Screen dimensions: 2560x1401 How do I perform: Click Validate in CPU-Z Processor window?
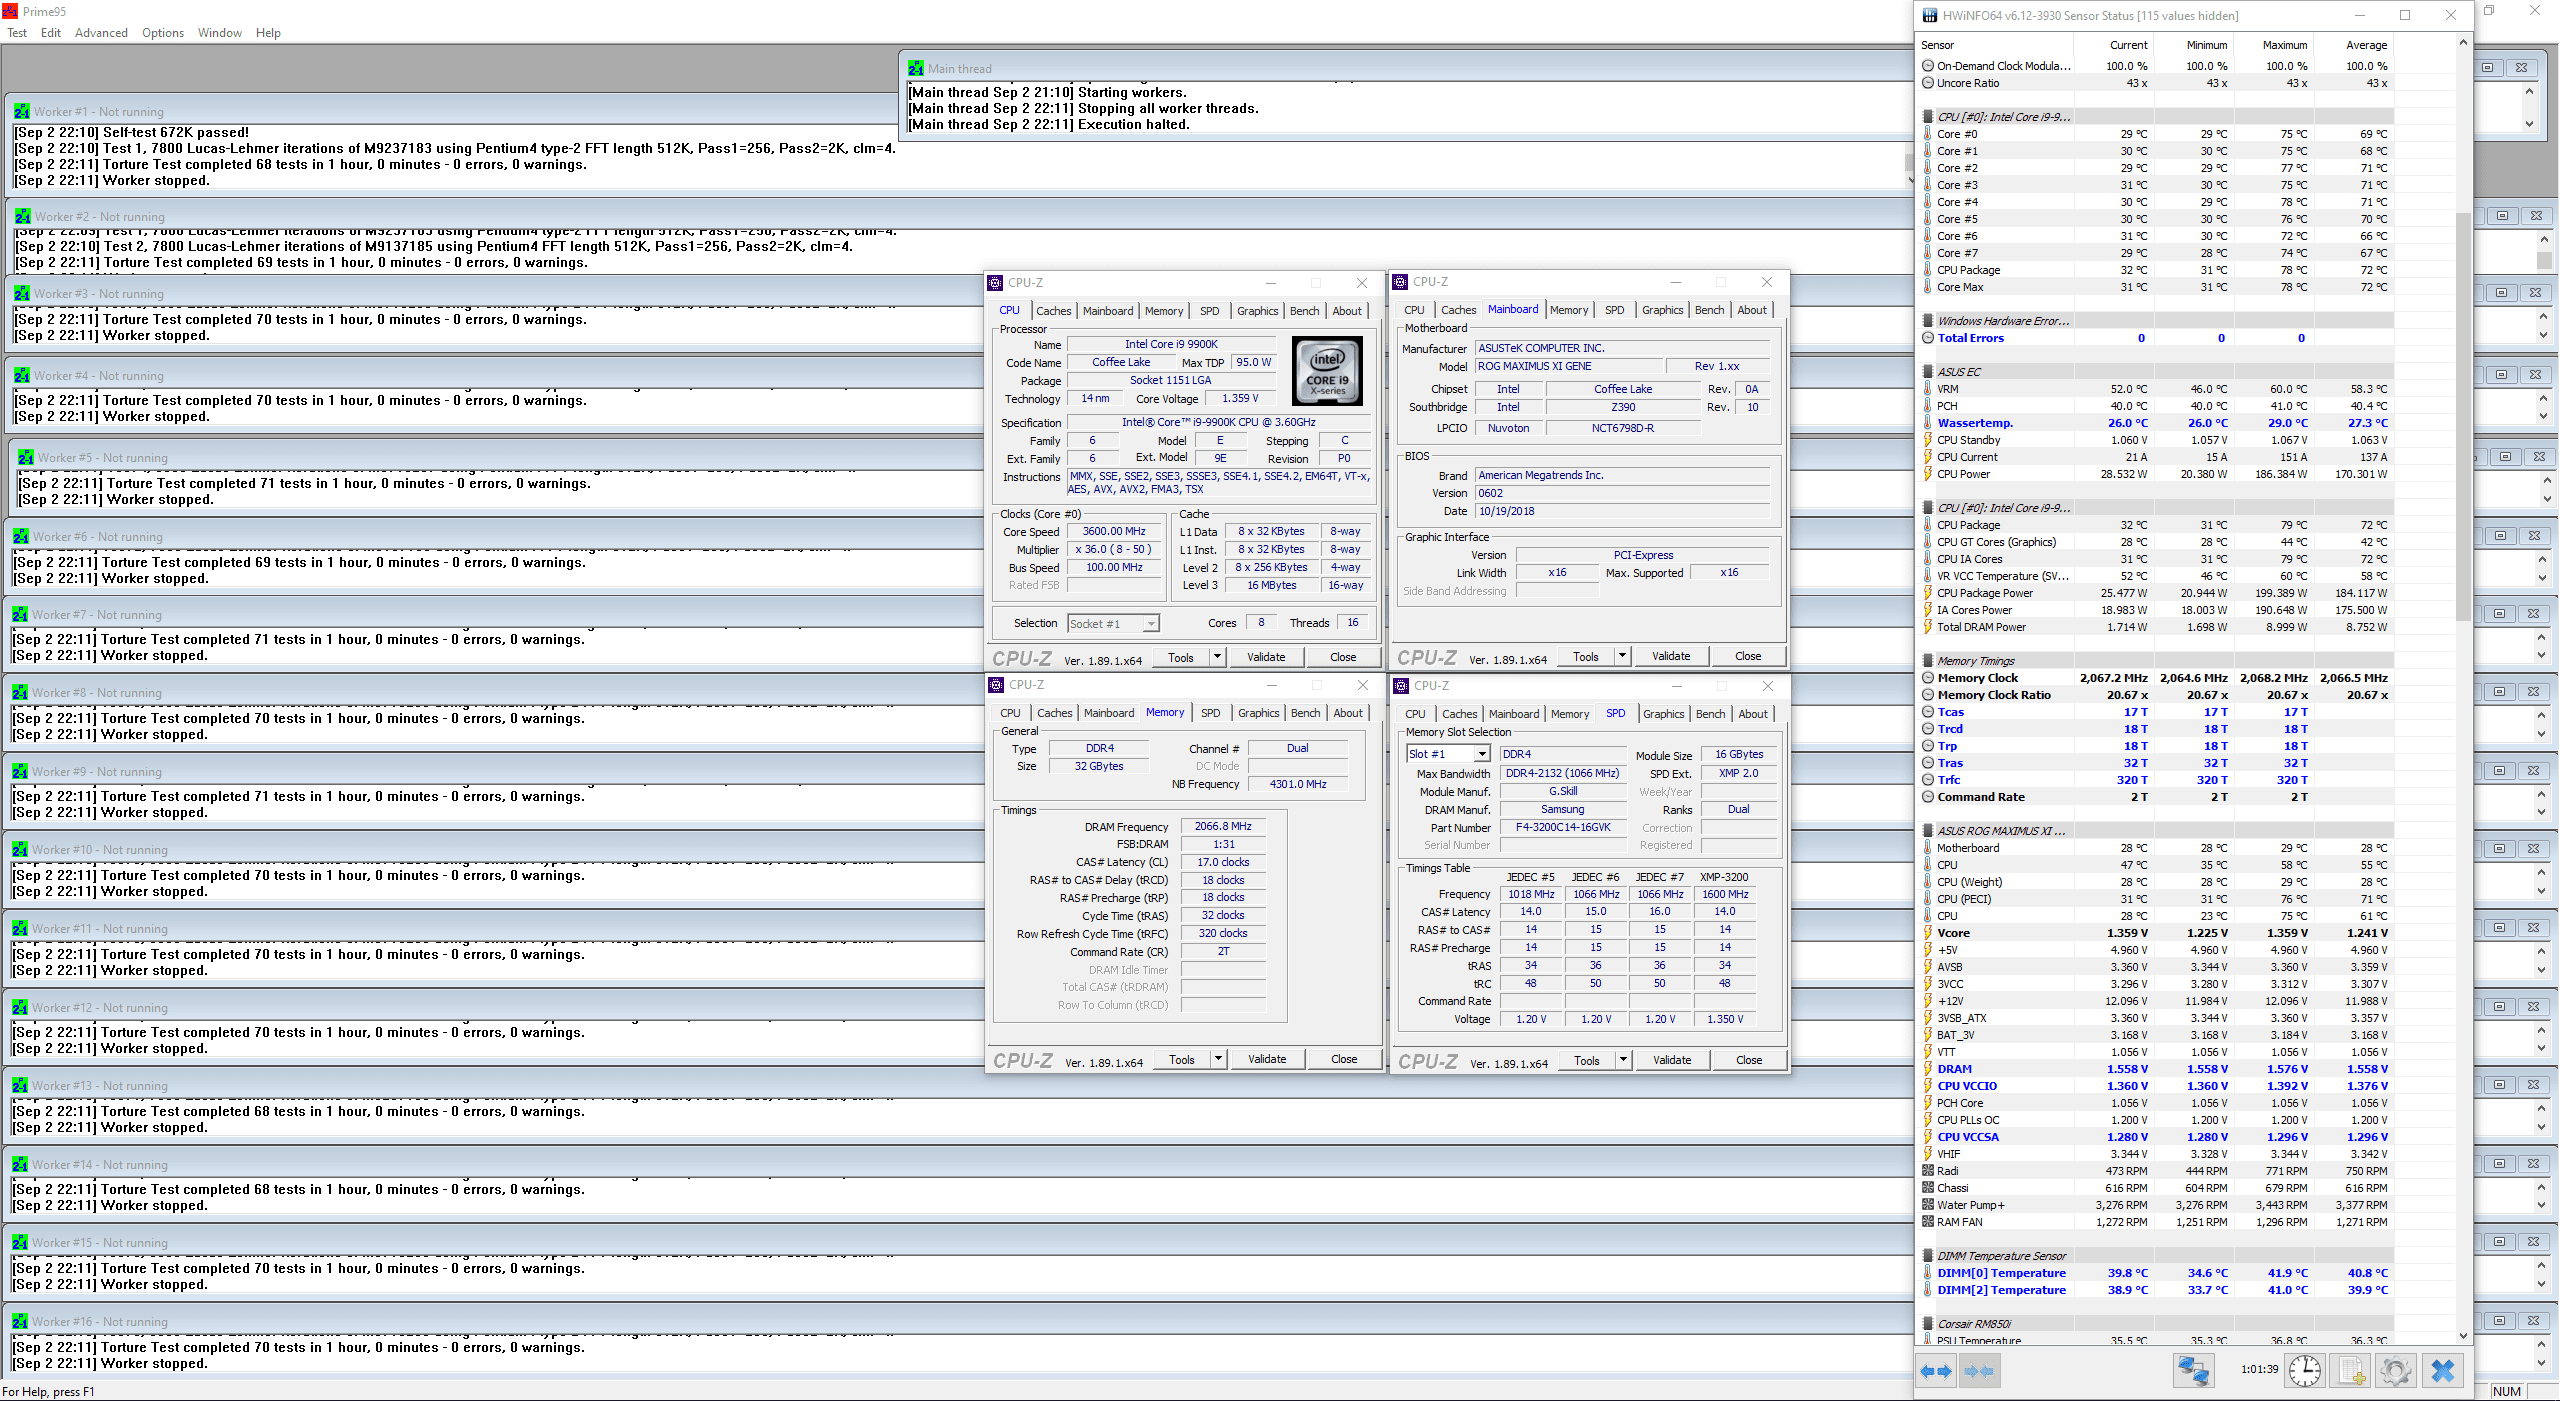pos(1266,657)
